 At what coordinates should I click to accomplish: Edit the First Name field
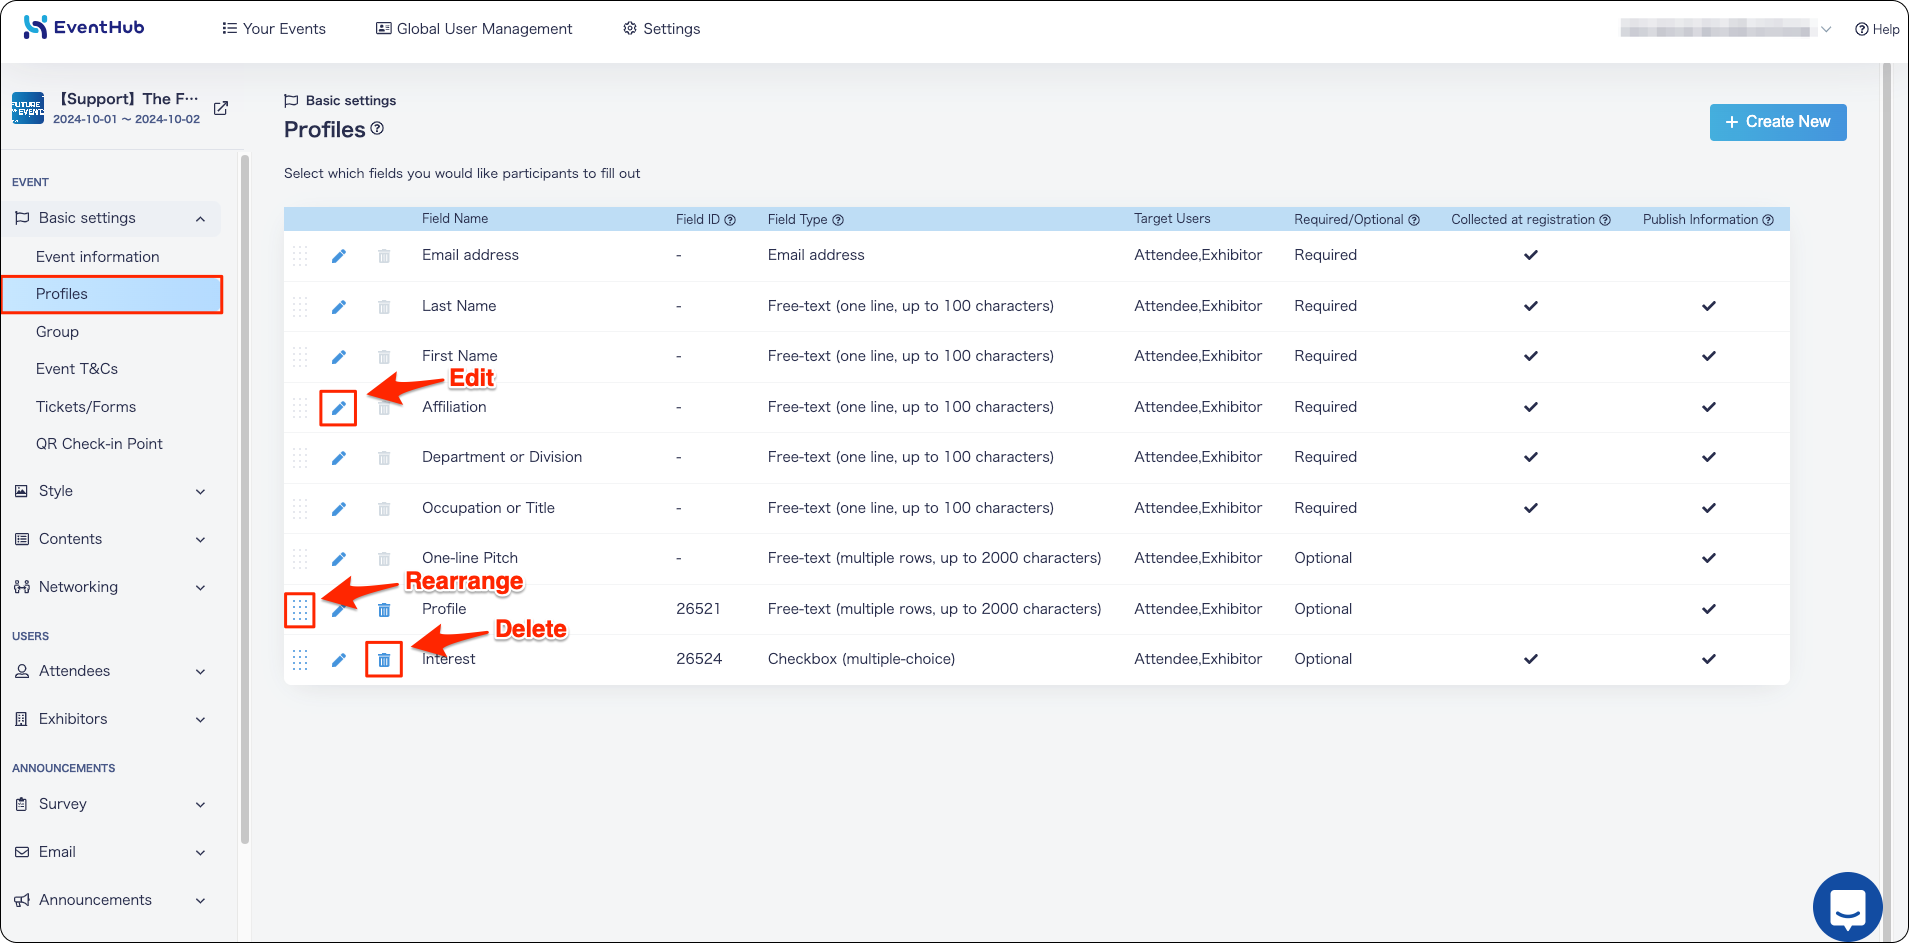pos(339,357)
